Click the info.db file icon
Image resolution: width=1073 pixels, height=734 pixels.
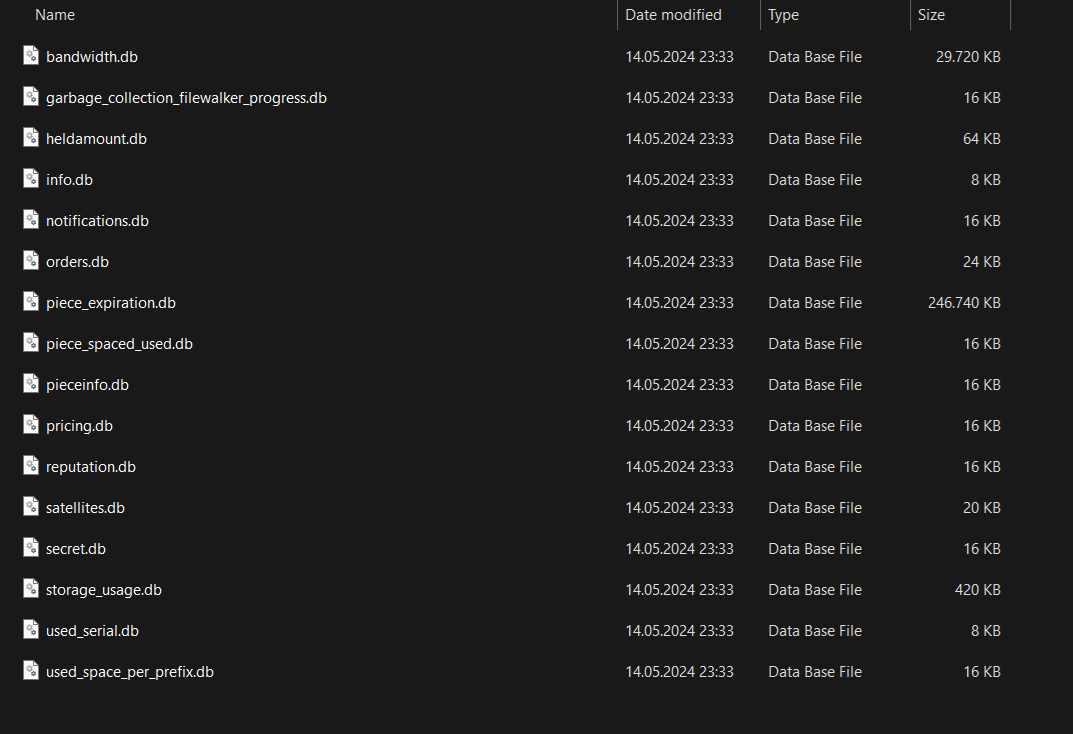pyautogui.click(x=31, y=179)
